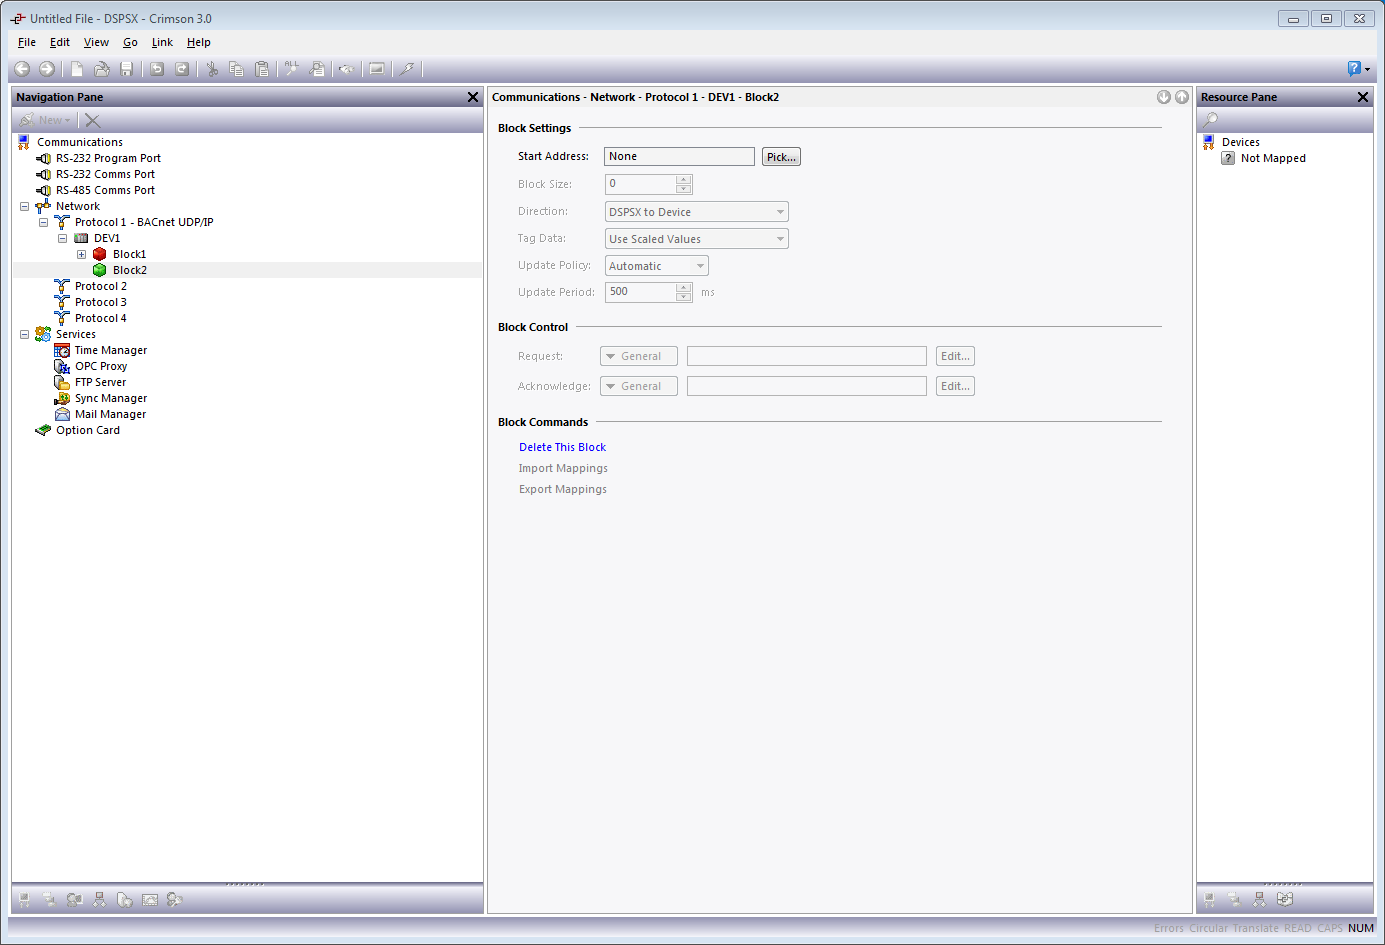
Task: Open the Edit menu
Action: point(60,42)
